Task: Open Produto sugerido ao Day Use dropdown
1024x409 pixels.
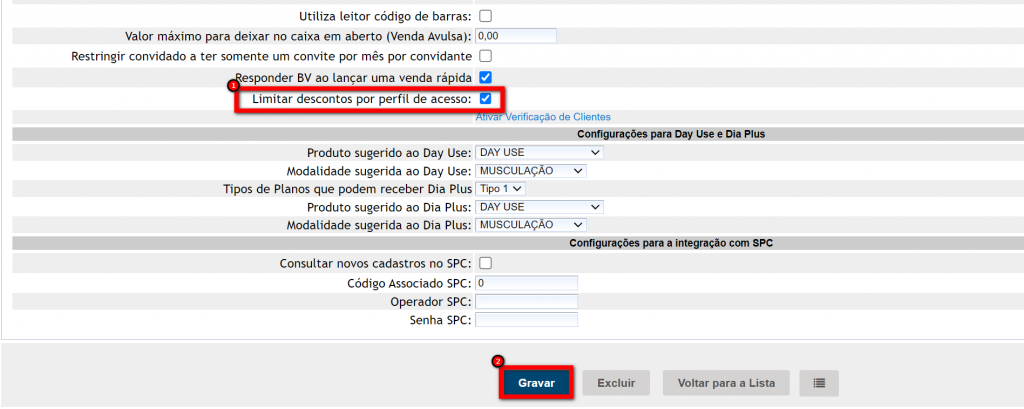Action: pyautogui.click(x=539, y=152)
